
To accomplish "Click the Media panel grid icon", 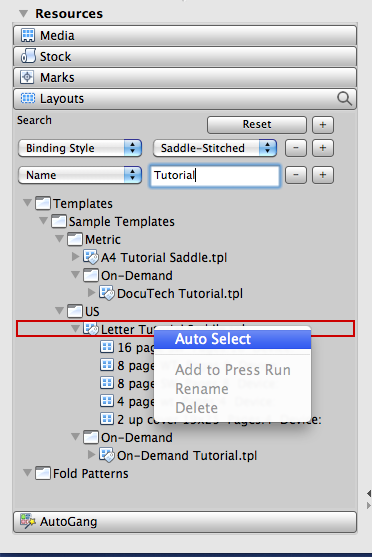I will click(x=27, y=35).
